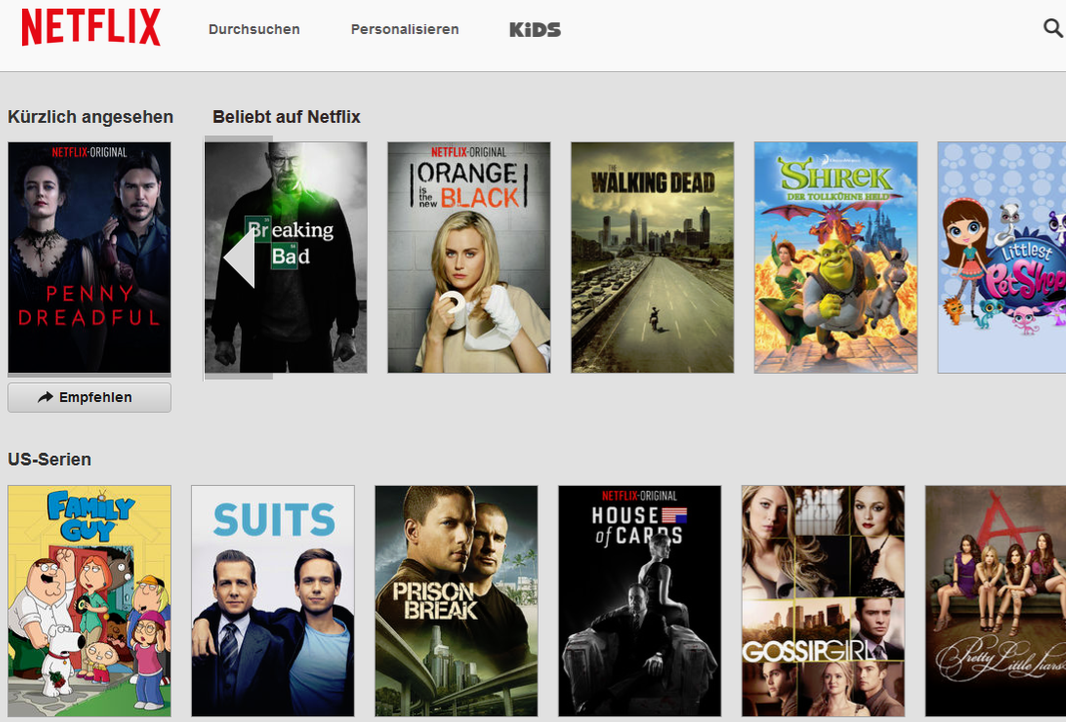Click the Netflix logo

click(x=91, y=27)
